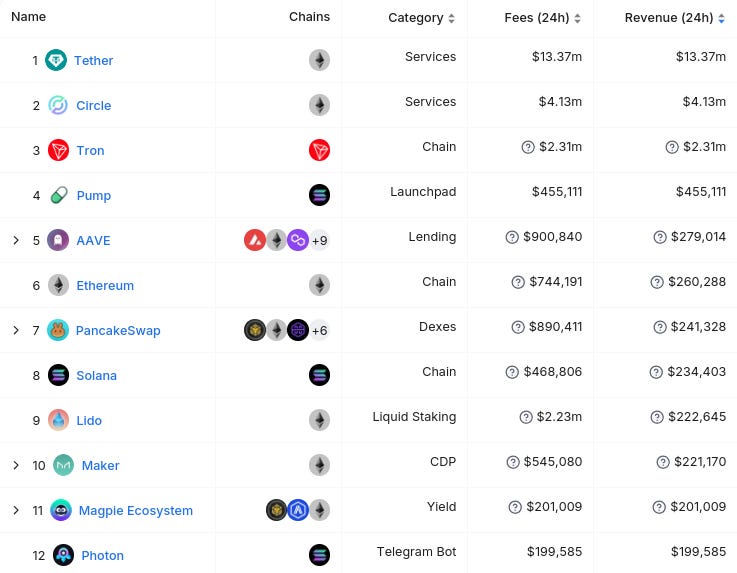Open the Ethereum protocol link
Image resolution: width=737 pixels, height=573 pixels.
coord(105,285)
